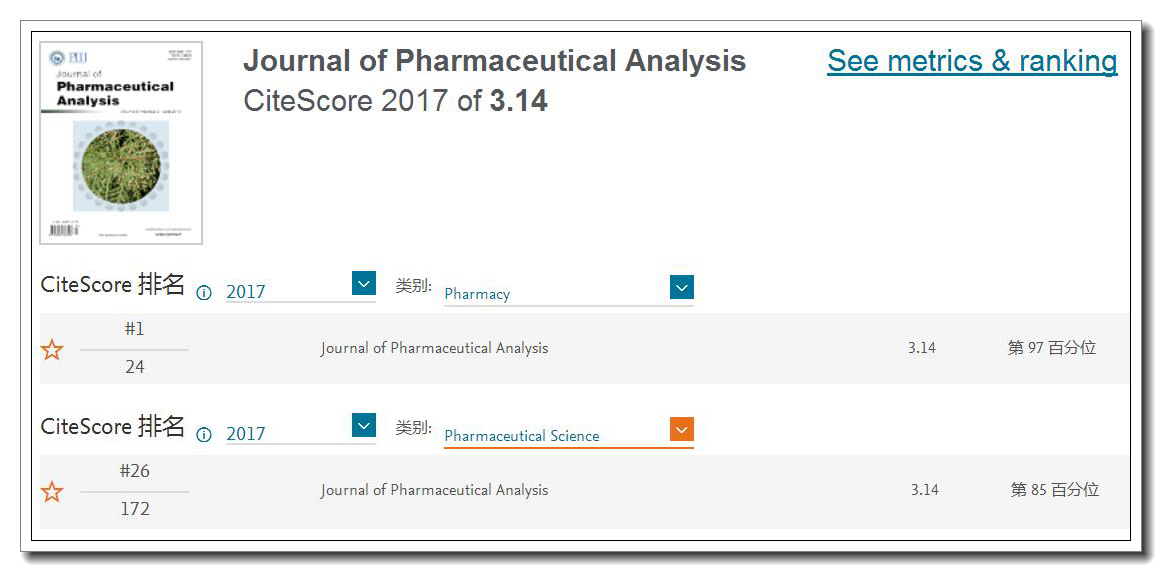This screenshot has width=1162, height=572.
Task: Open See metrics & ranking link
Action: tap(972, 61)
